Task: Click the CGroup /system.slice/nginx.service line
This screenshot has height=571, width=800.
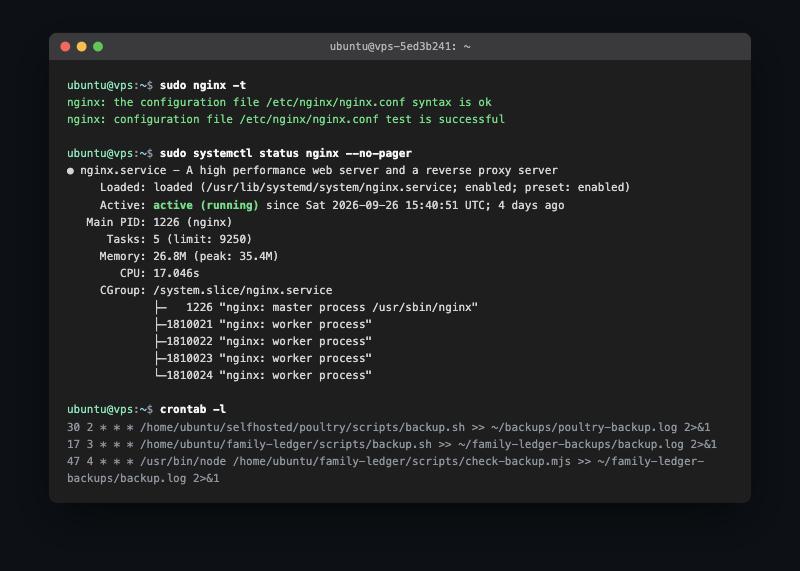Action: click(216, 290)
